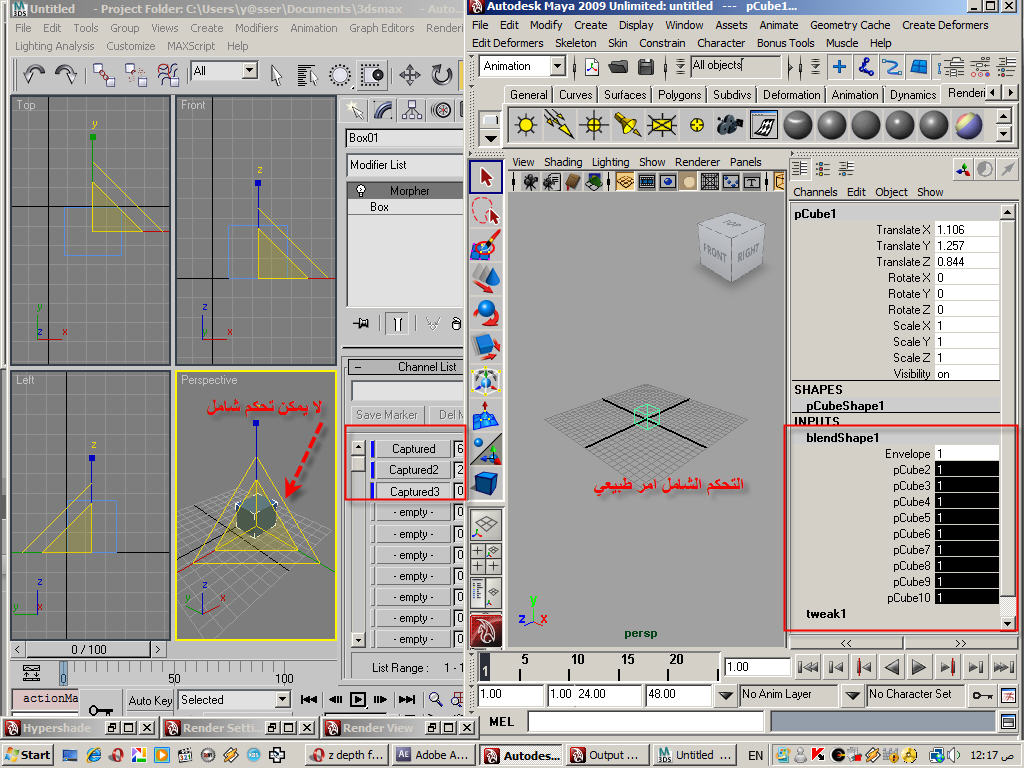Viewport: 1024px width, 768px height.
Task: Toggle the Maya four-view layout button
Action: pyautogui.click(x=486, y=559)
